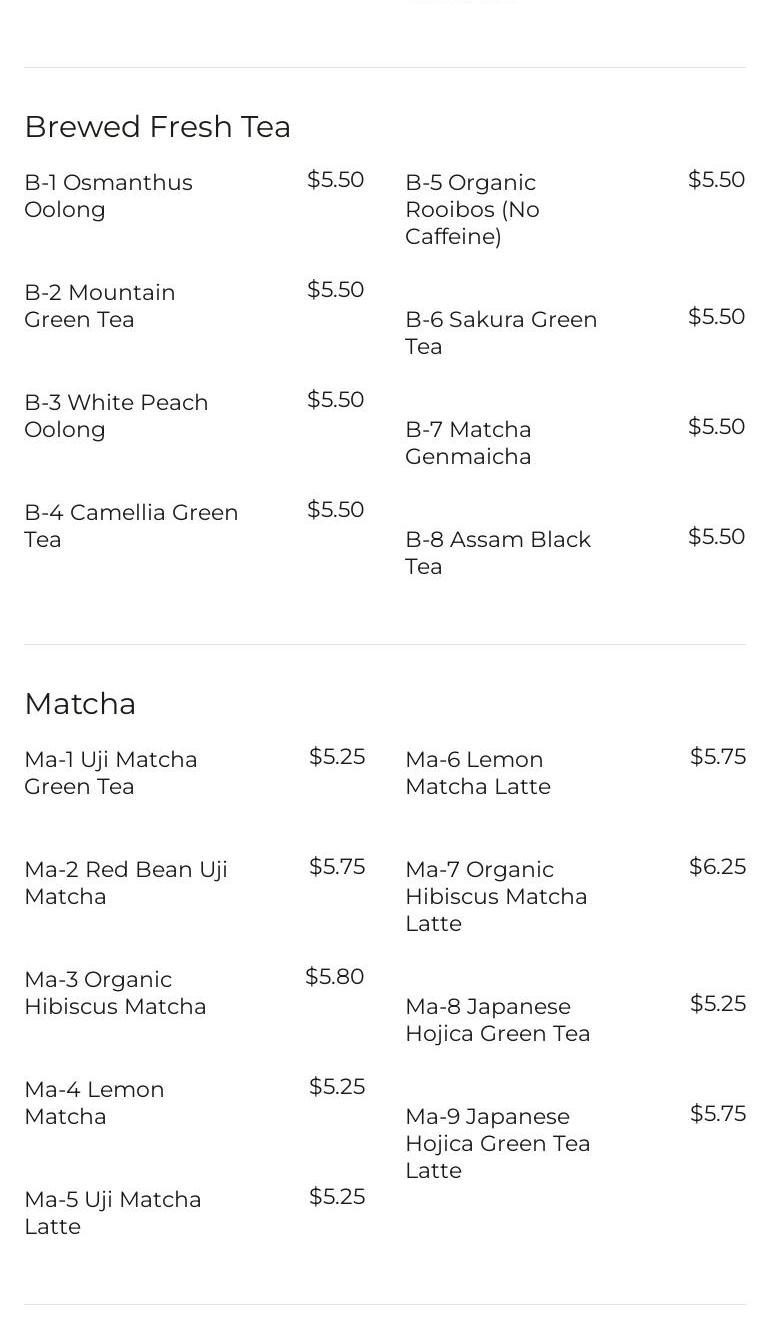Screen dimensions: 770x1322
Task: Select B-5 Organic Rooibos (No Caffeine)
Action: click(472, 209)
